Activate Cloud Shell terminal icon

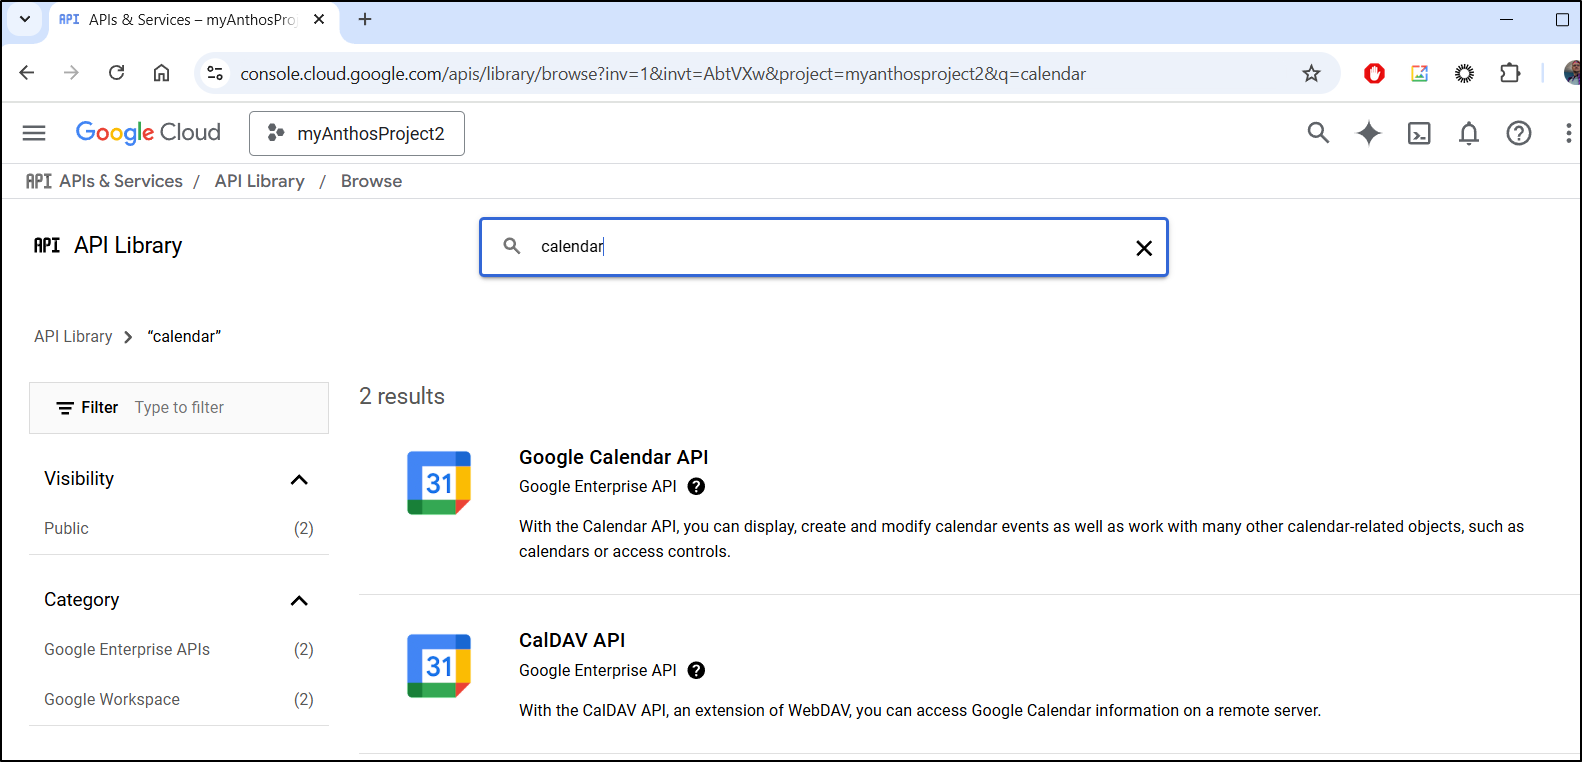(1419, 133)
